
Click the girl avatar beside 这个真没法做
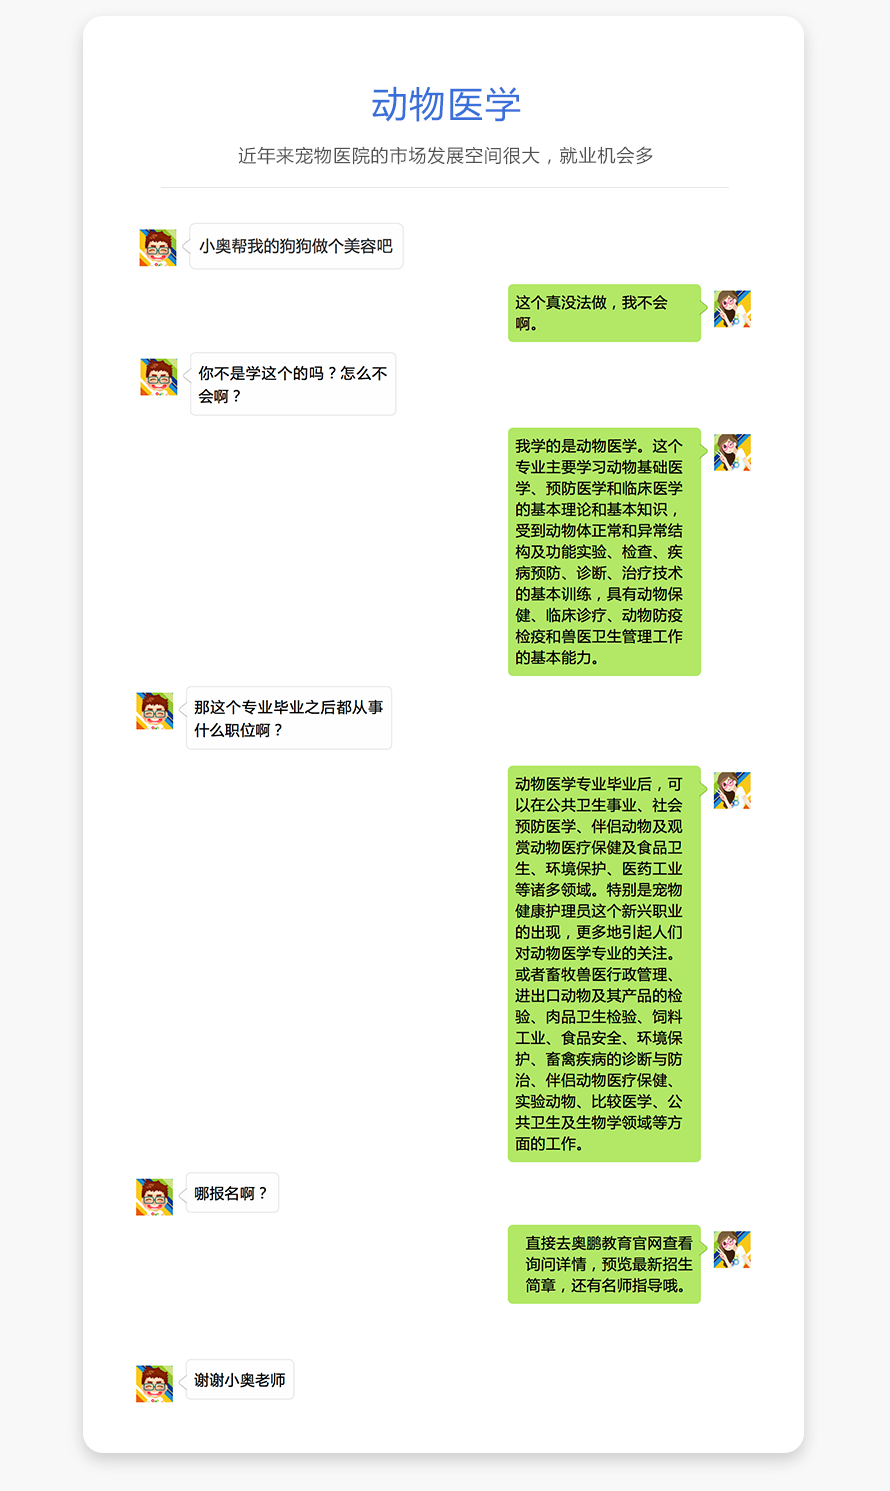(x=732, y=309)
